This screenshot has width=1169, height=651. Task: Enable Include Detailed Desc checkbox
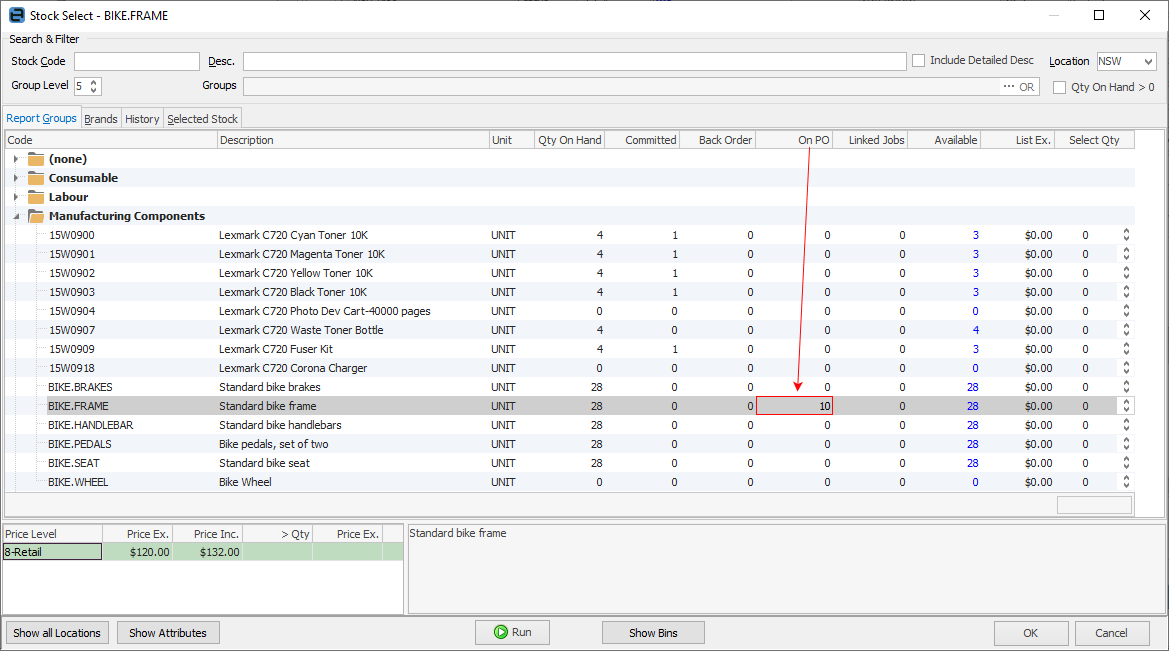click(918, 61)
